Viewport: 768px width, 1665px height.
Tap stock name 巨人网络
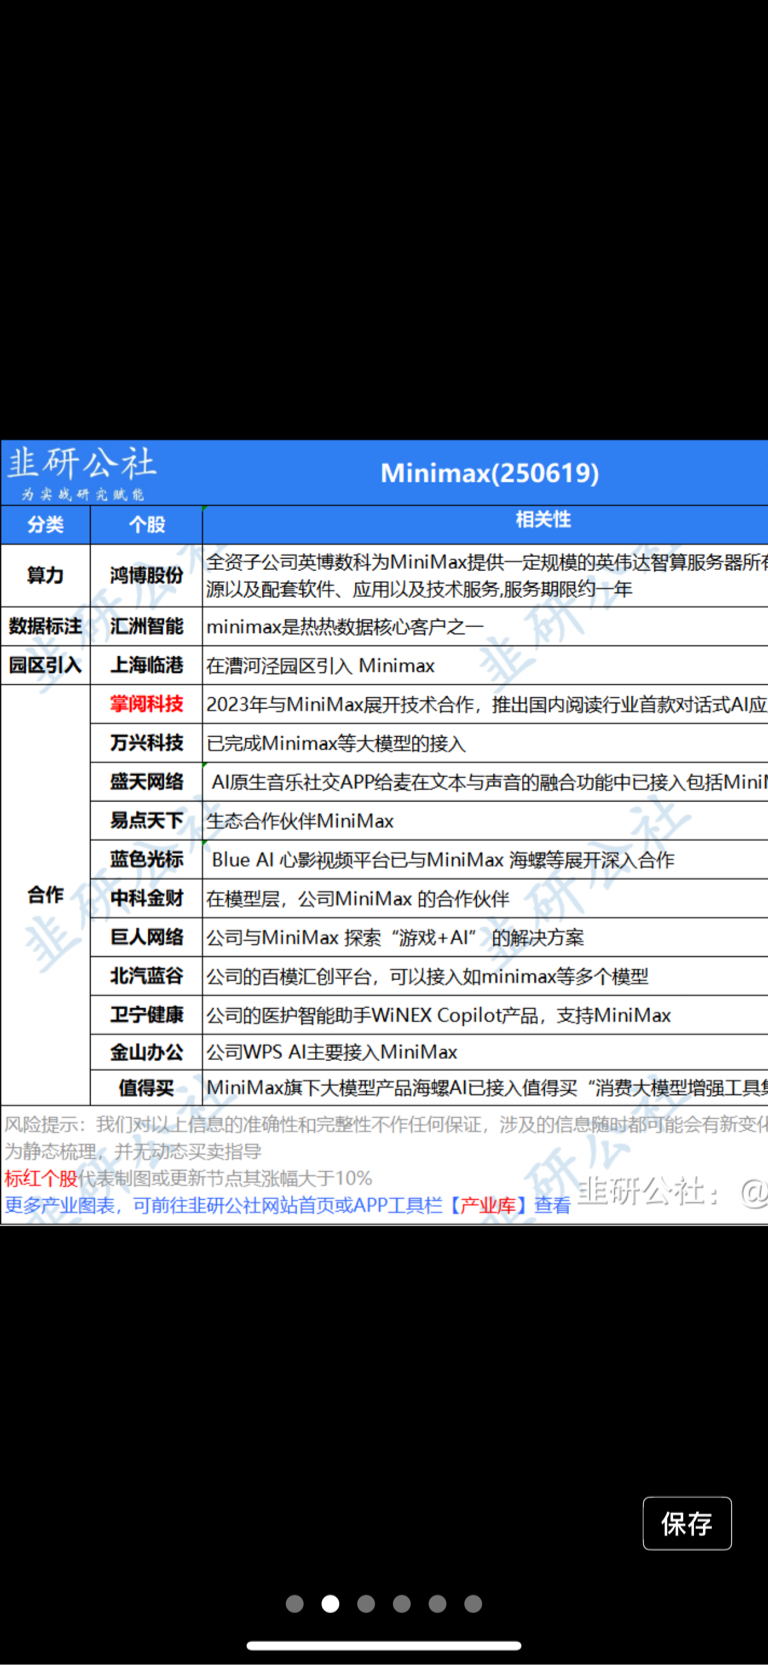147,937
